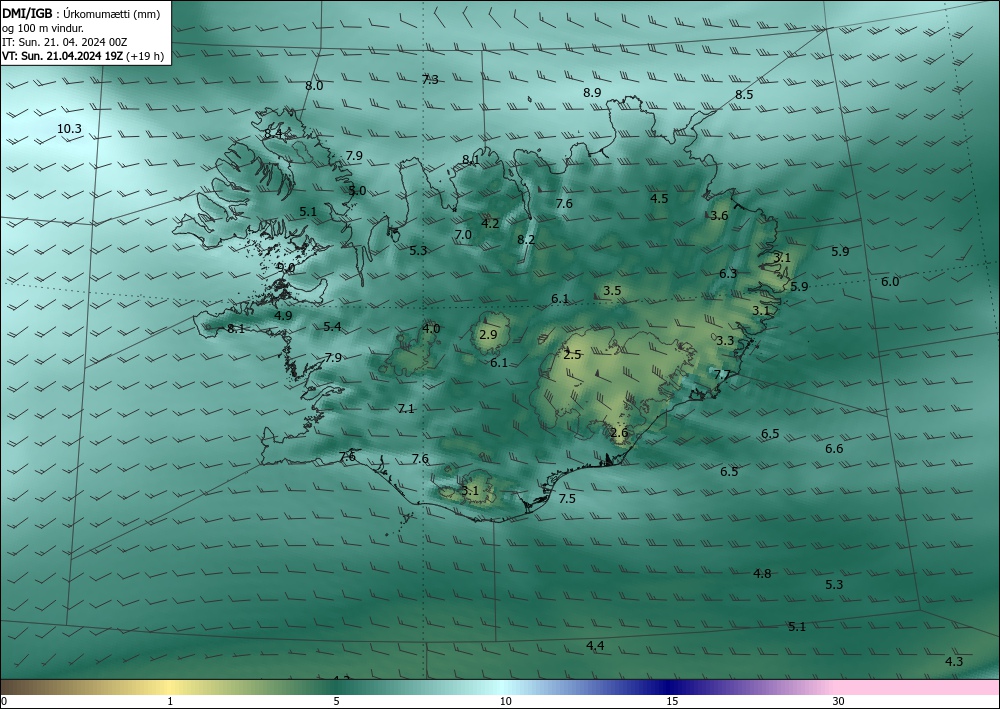Click the 10.3 value over the northwest sea
Viewport: 1000px width, 709px height.
pos(70,129)
